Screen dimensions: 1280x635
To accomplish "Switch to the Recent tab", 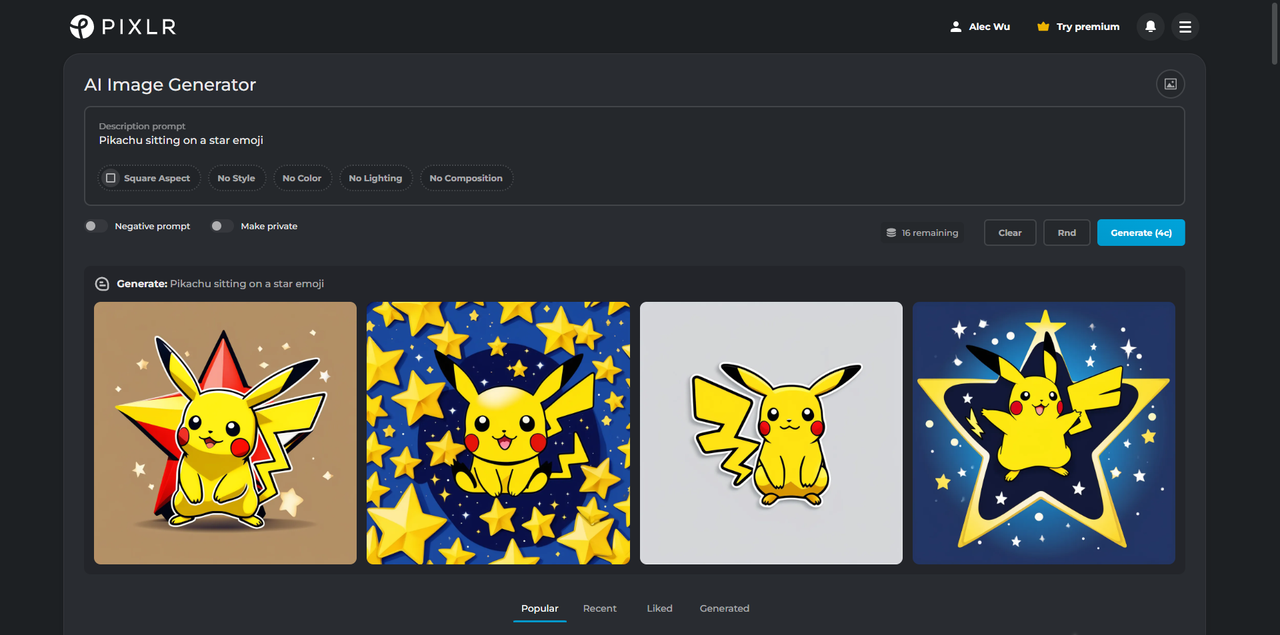I will (x=600, y=608).
